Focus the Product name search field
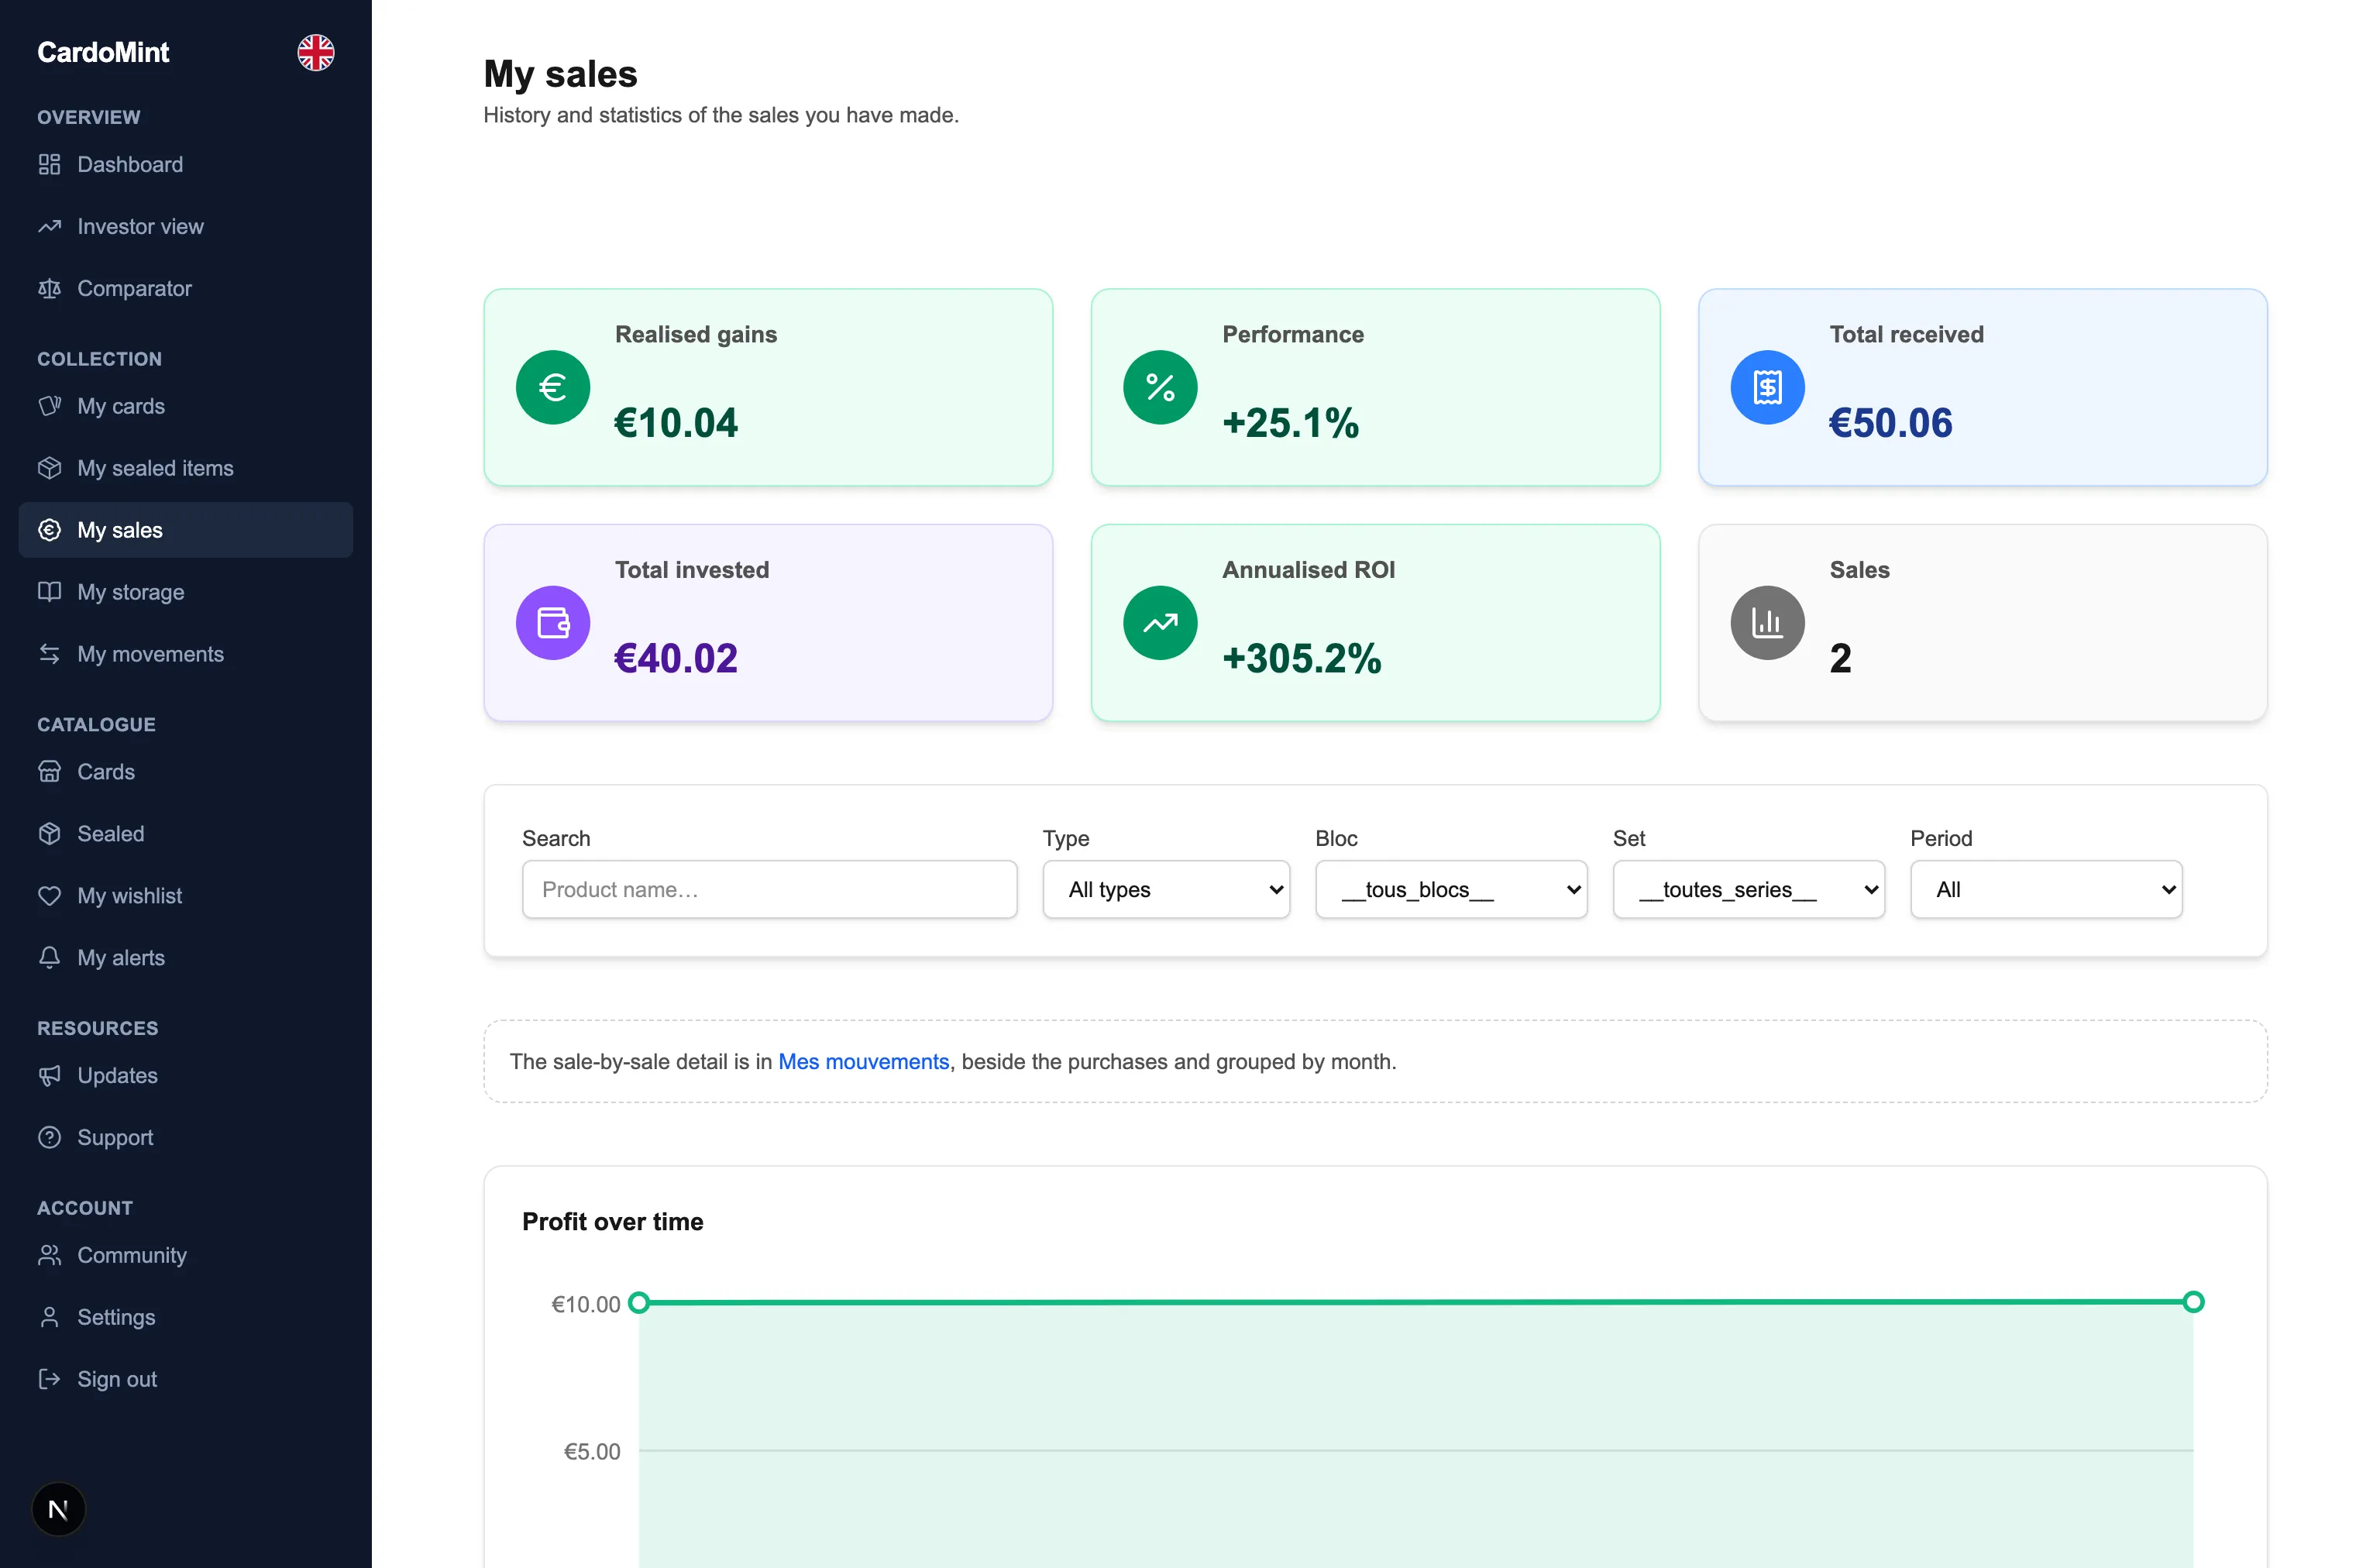Screen dimensions: 2380x1568 768,888
